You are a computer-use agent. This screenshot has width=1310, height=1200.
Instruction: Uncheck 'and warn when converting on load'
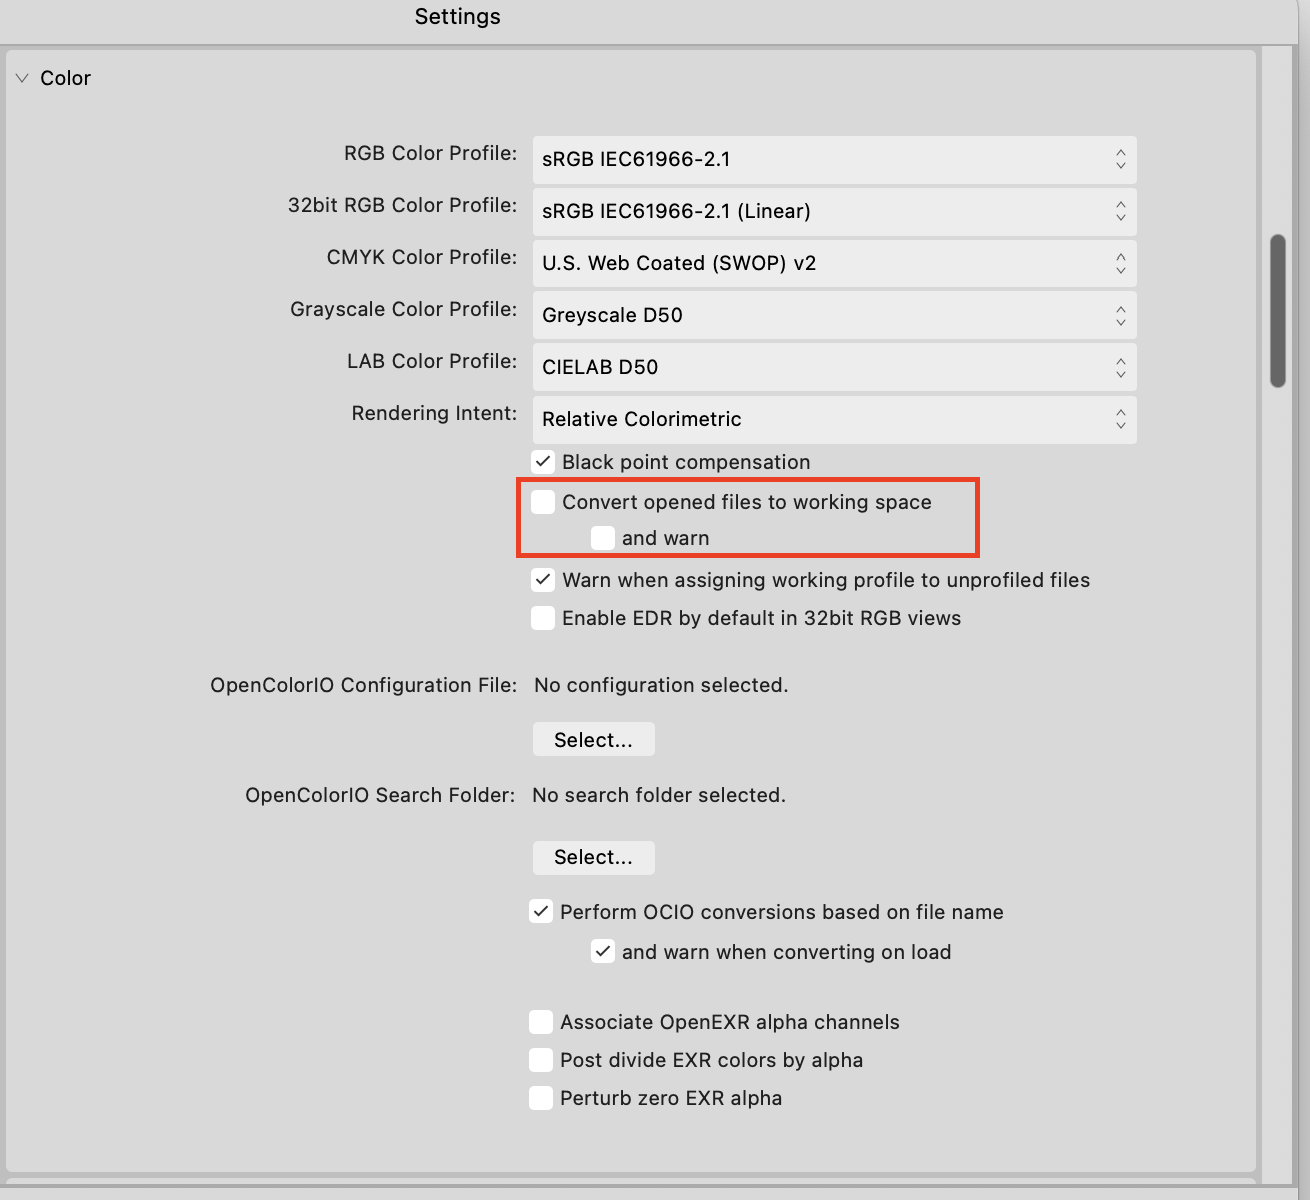pos(603,951)
